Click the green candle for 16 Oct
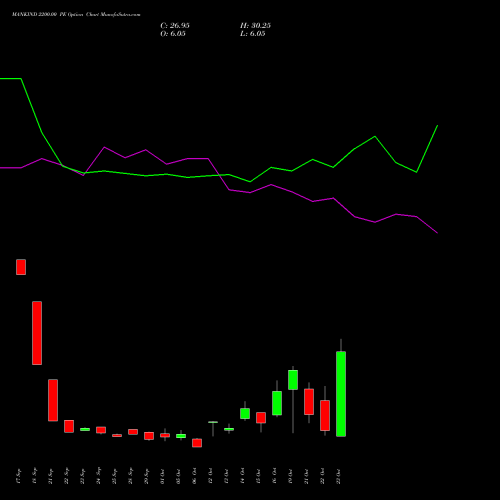Viewport: 500px width, 500px height. point(277,403)
